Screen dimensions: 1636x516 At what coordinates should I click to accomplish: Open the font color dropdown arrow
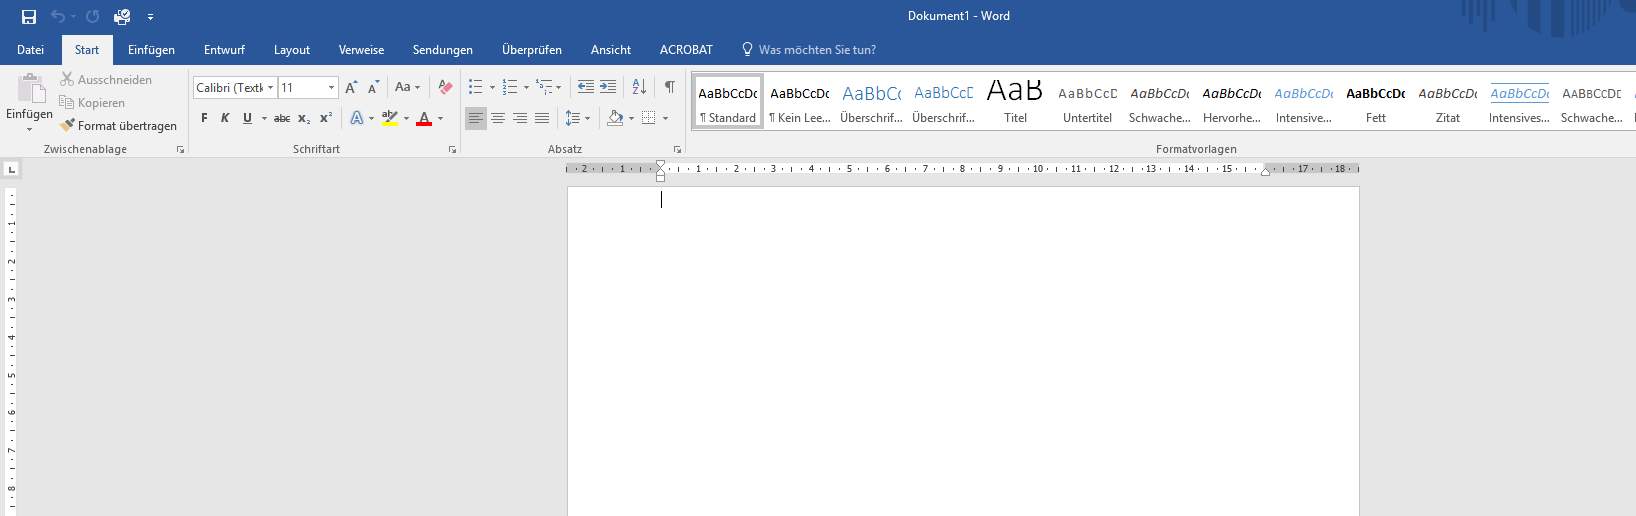pyautogui.click(x=440, y=118)
